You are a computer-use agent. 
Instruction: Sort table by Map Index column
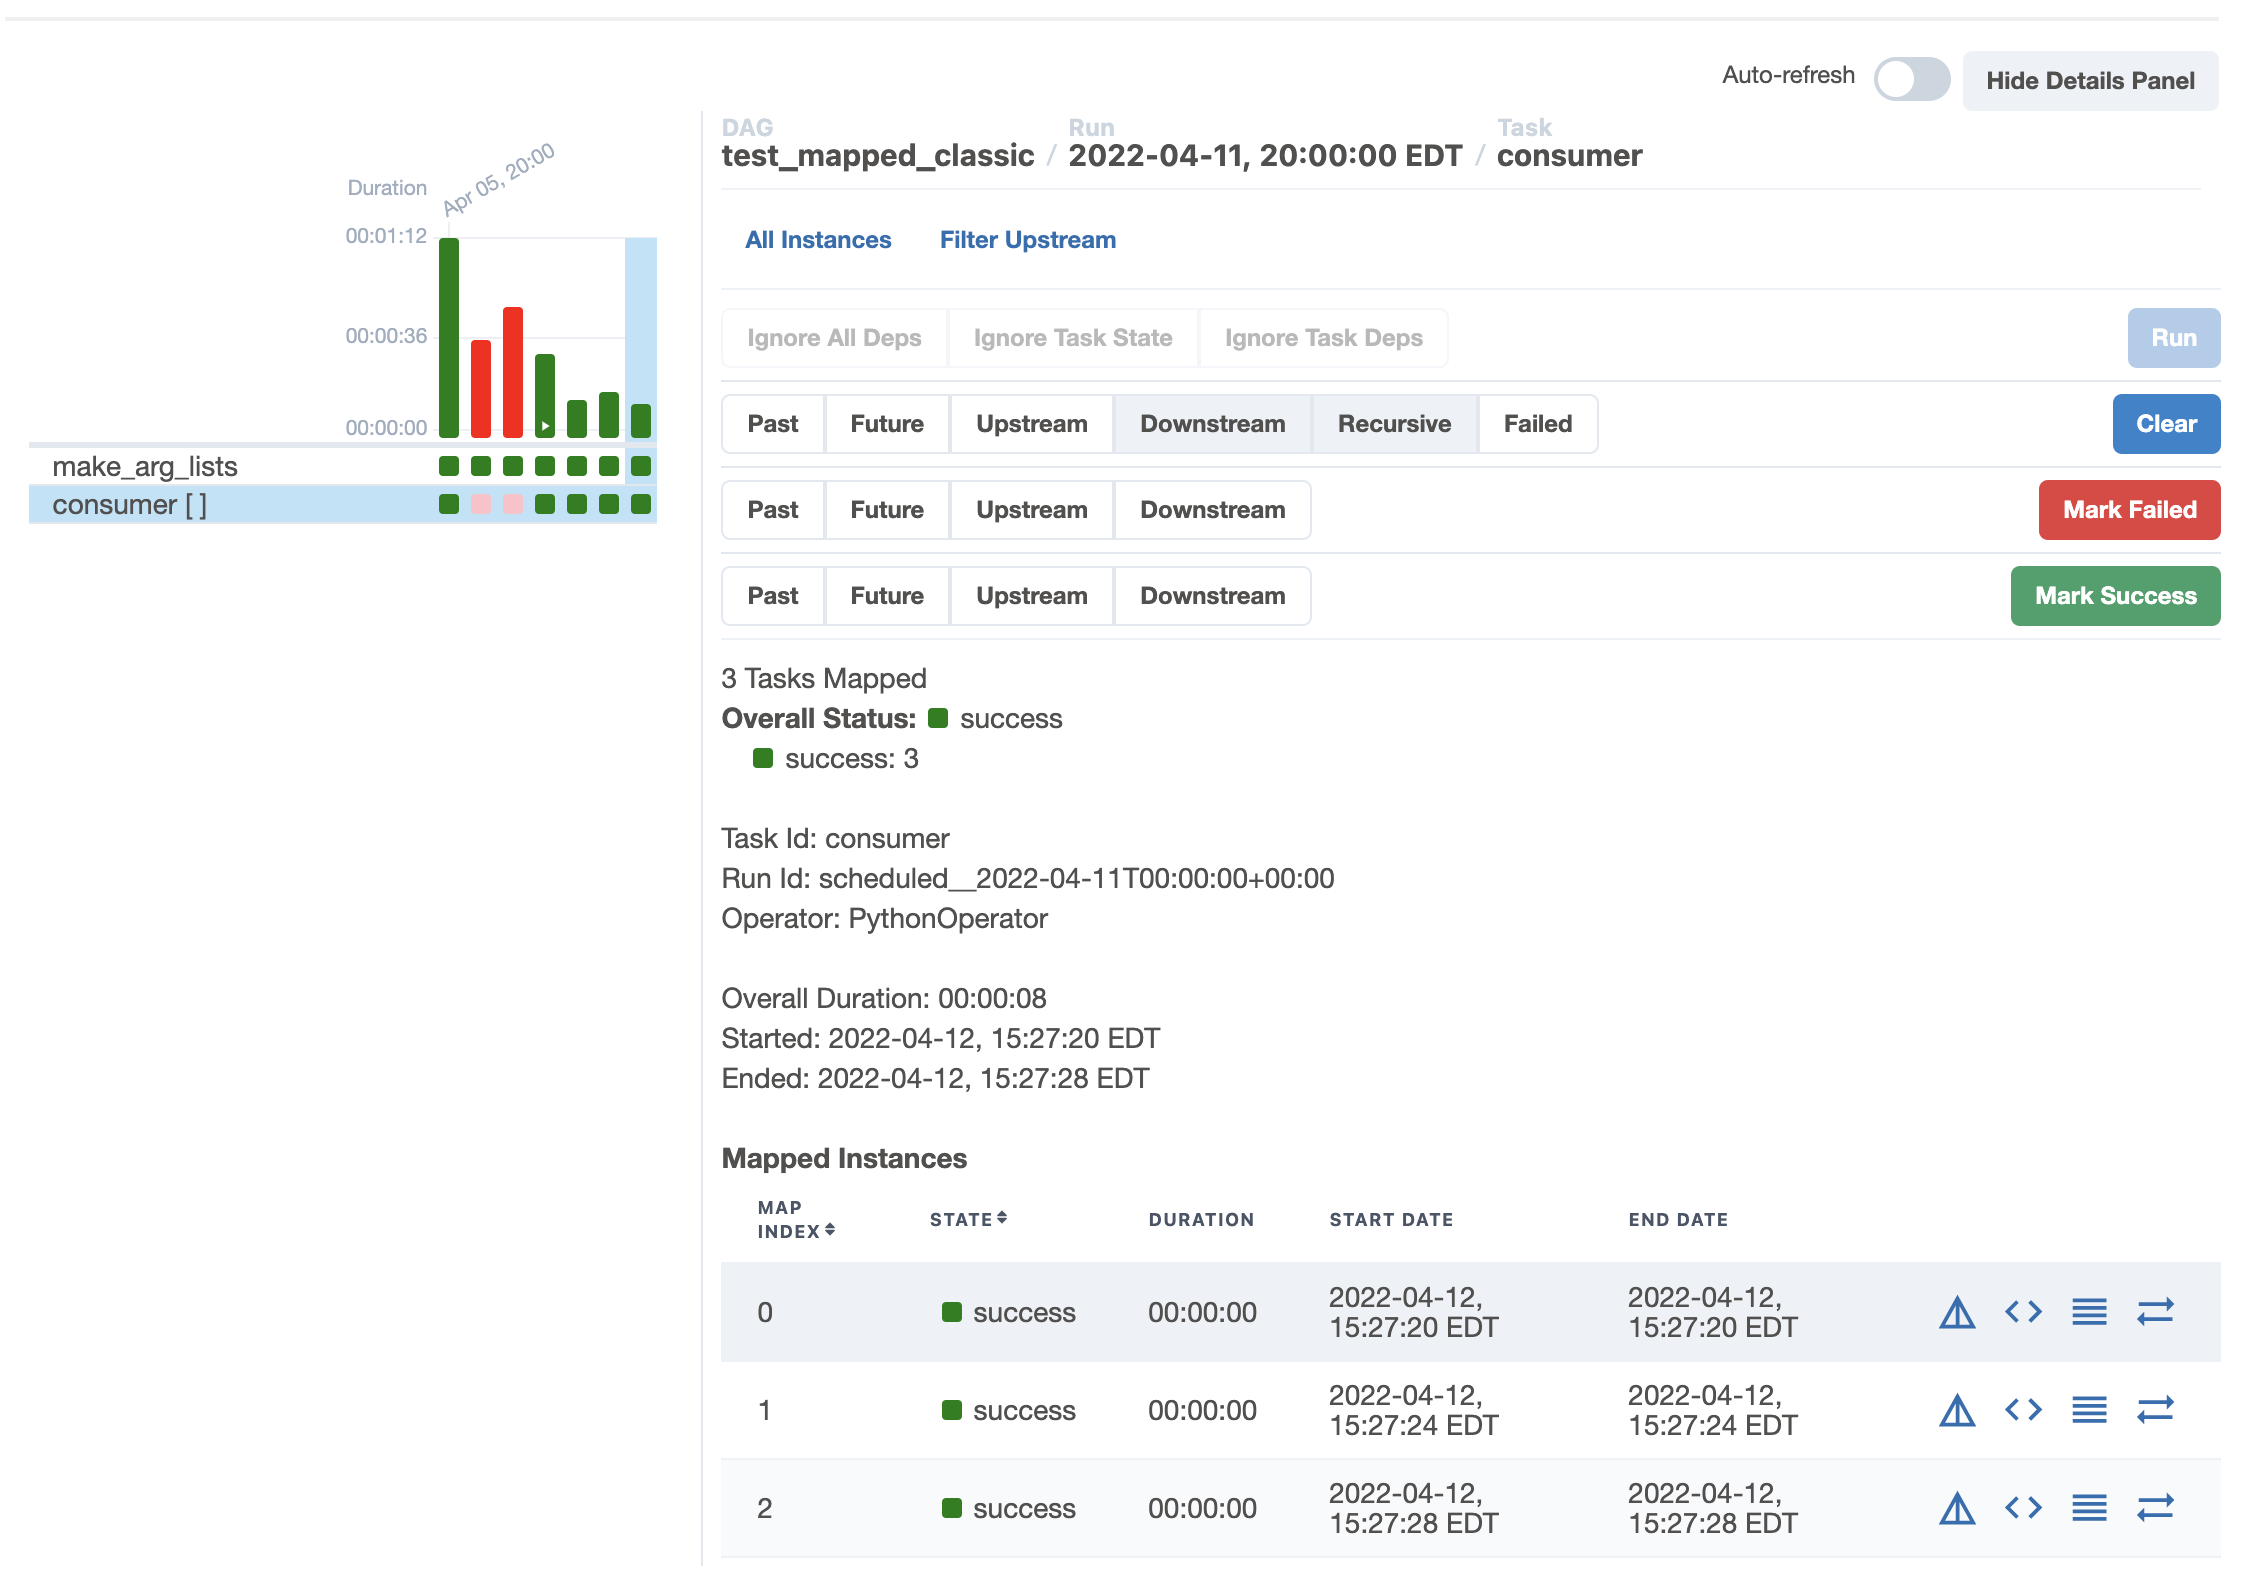tap(795, 1219)
